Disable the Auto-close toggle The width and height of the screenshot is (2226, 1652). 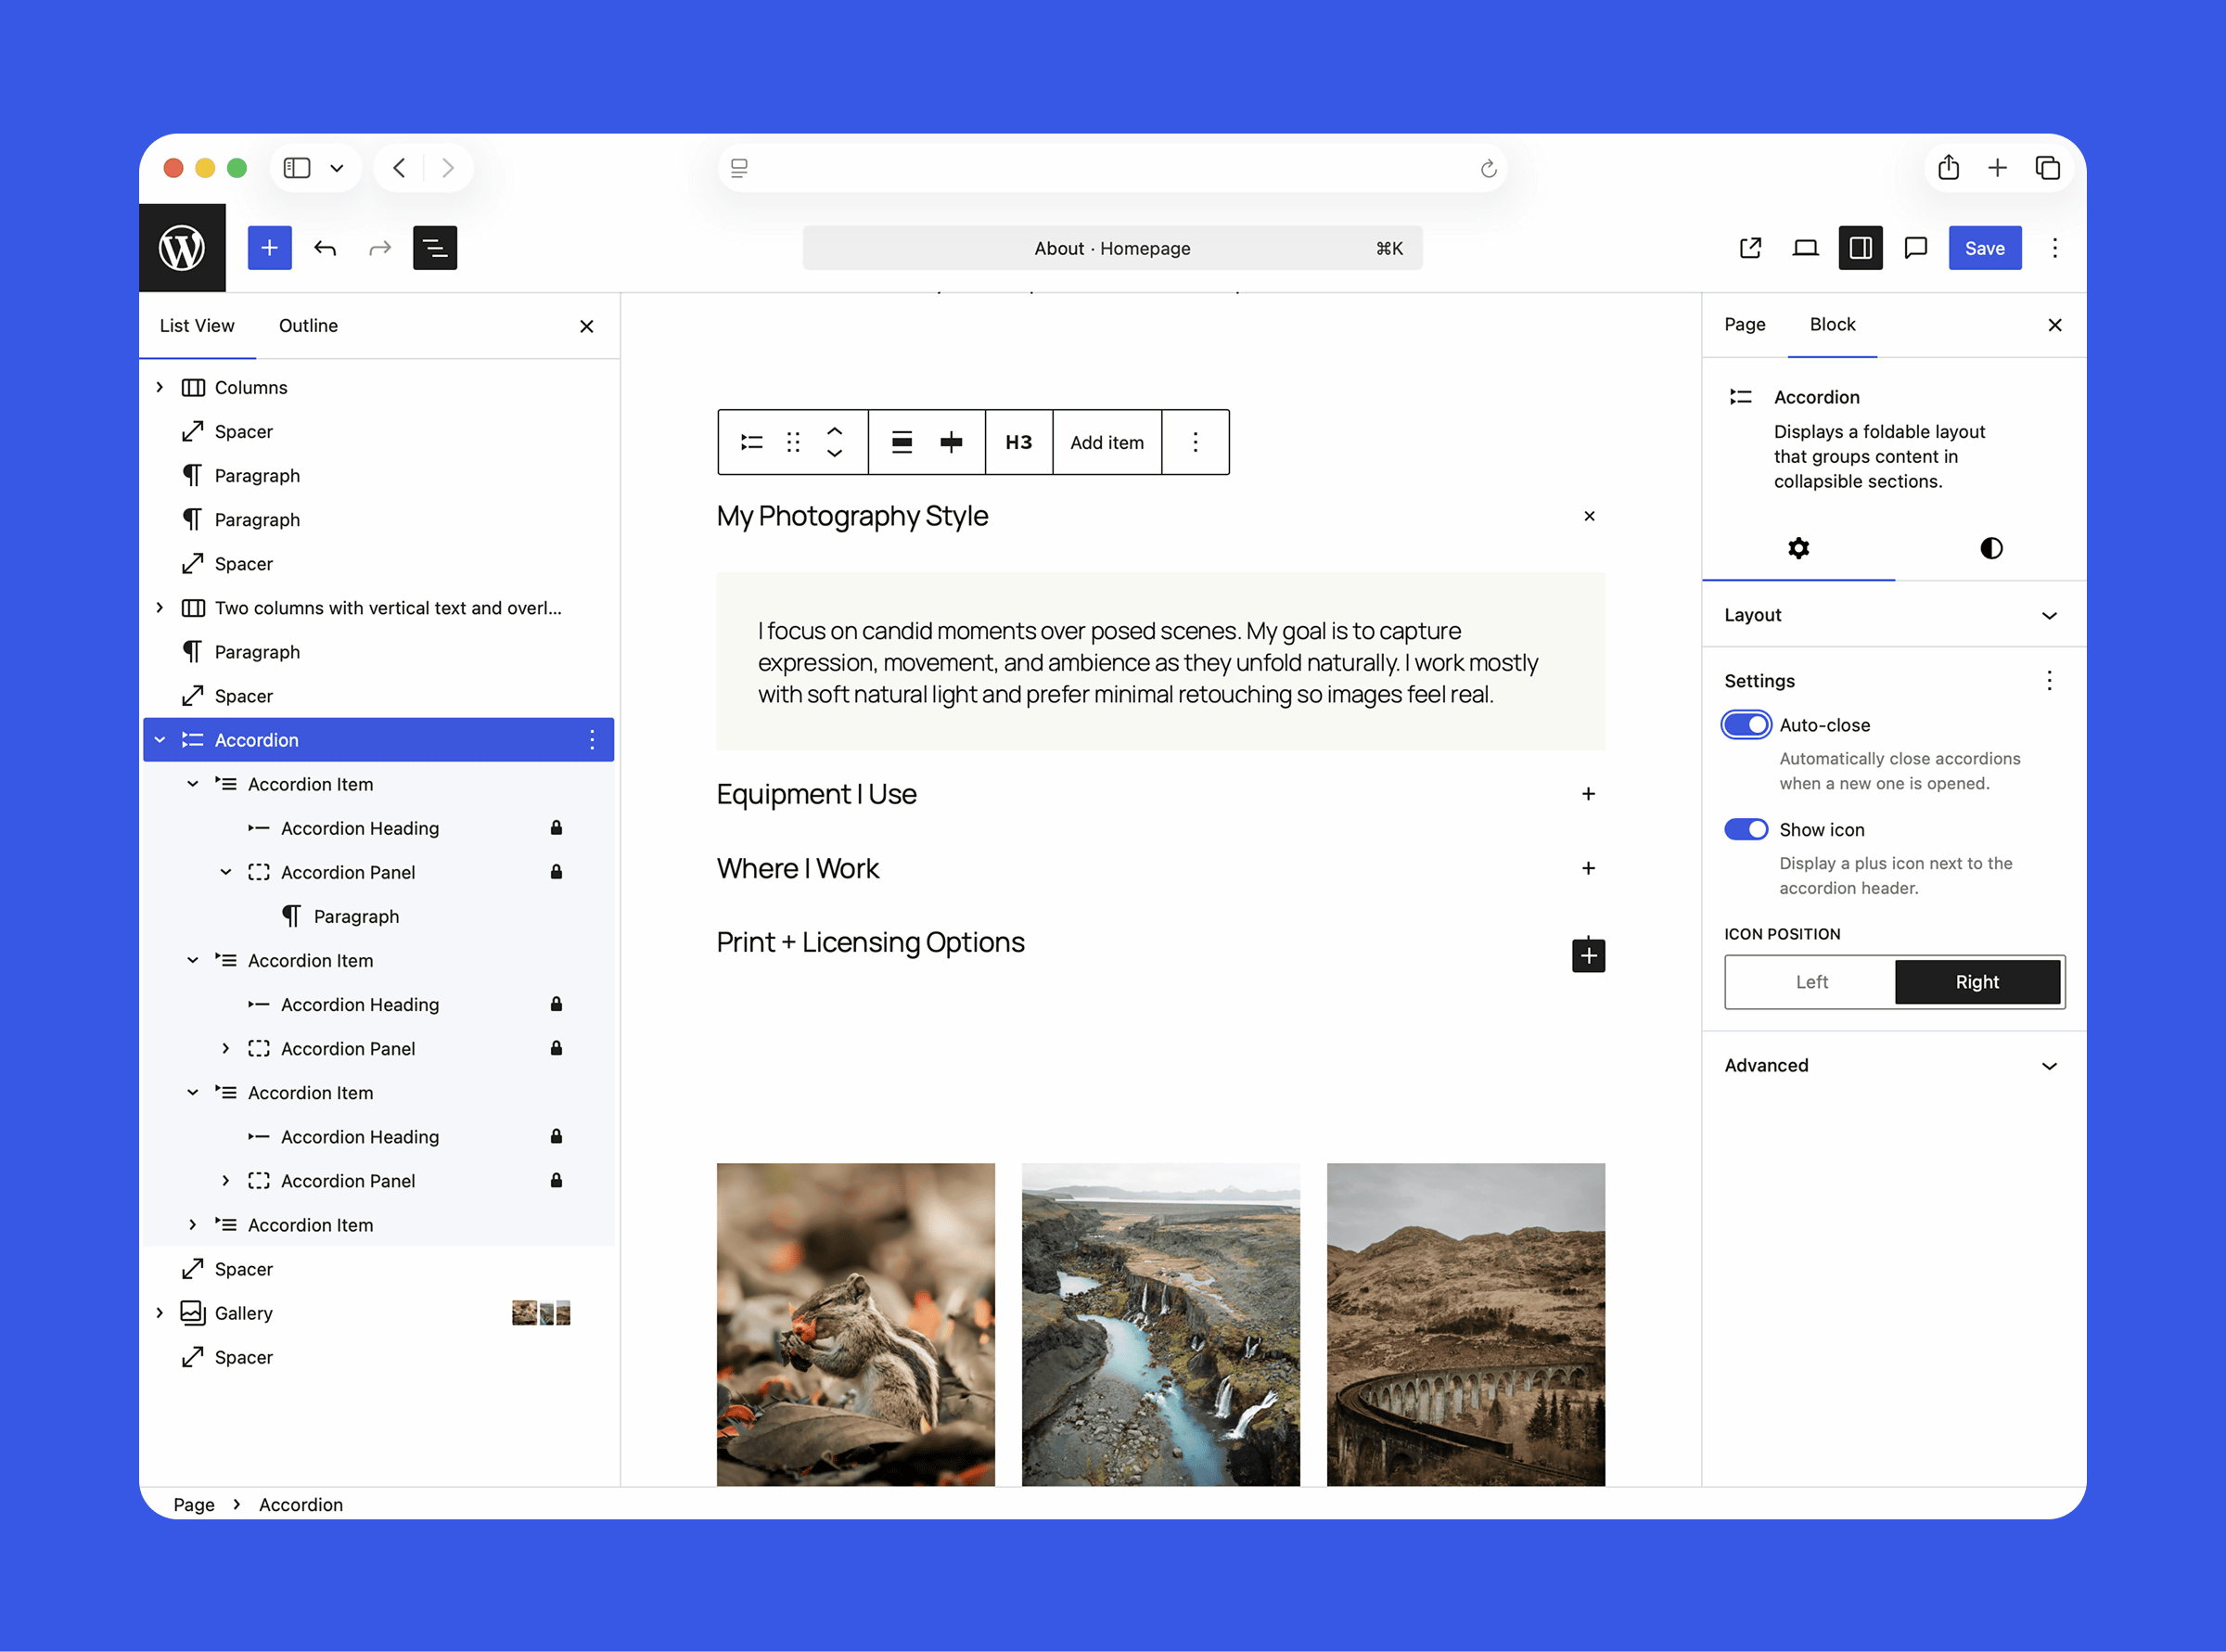(x=1746, y=725)
